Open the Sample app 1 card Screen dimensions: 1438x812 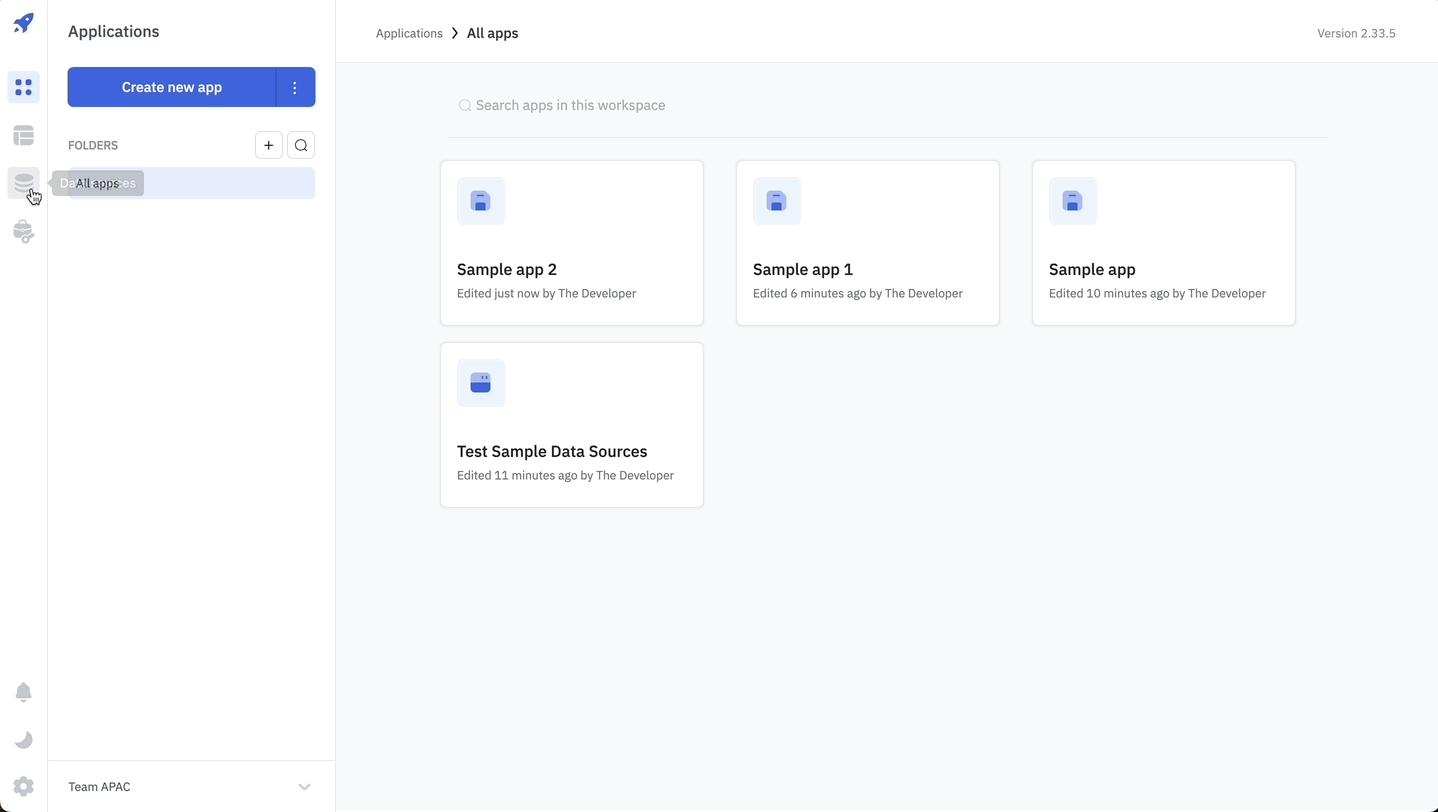click(868, 243)
